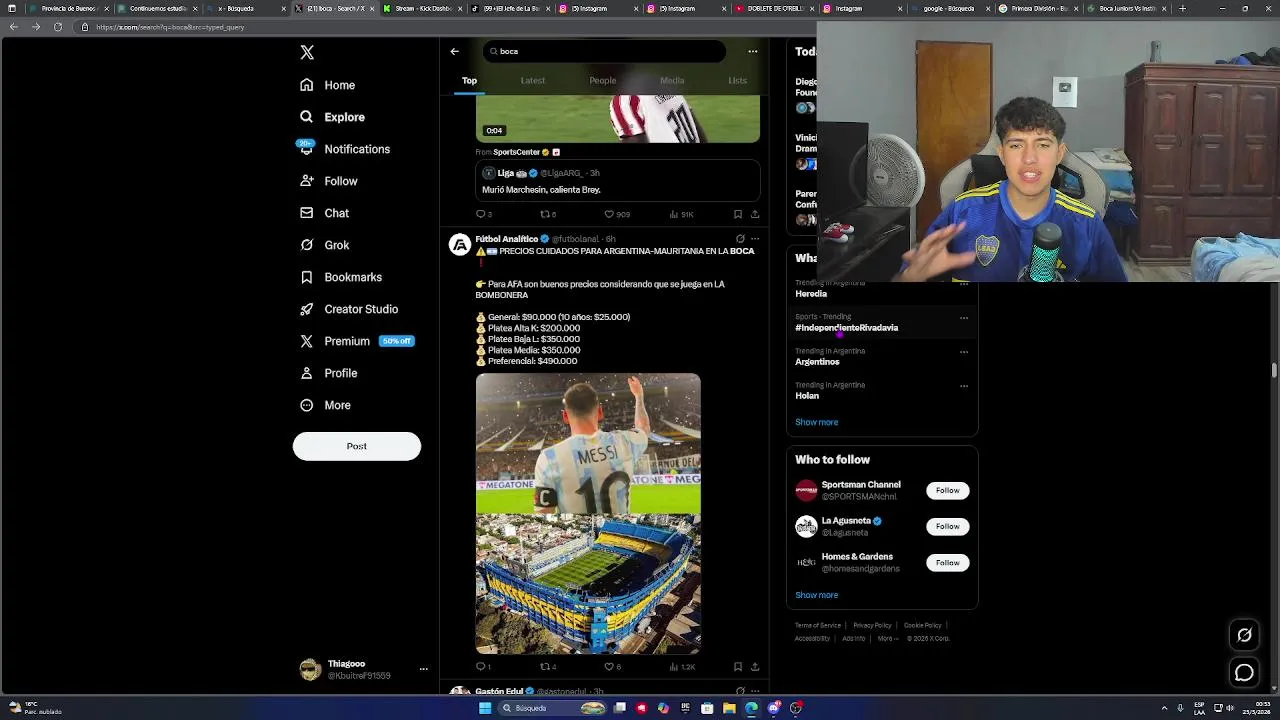
Task: Open account menu dots beside Thiagooo
Action: pos(423,669)
